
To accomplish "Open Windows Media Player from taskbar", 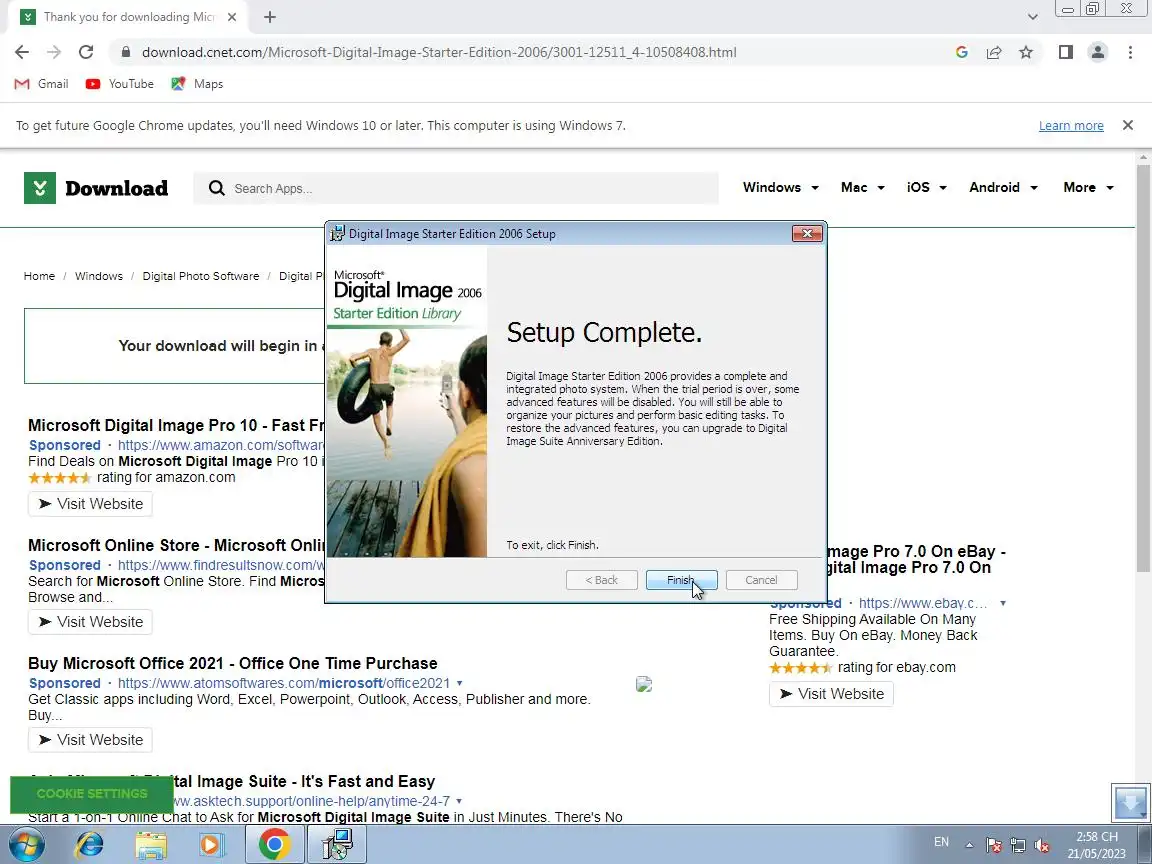I will (212, 845).
